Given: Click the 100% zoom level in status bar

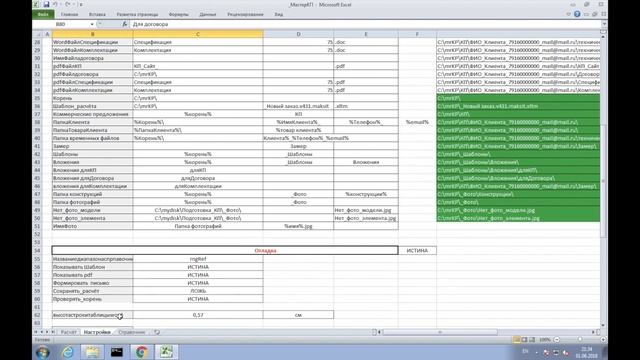Looking at the screenshot, I should (x=545, y=340).
